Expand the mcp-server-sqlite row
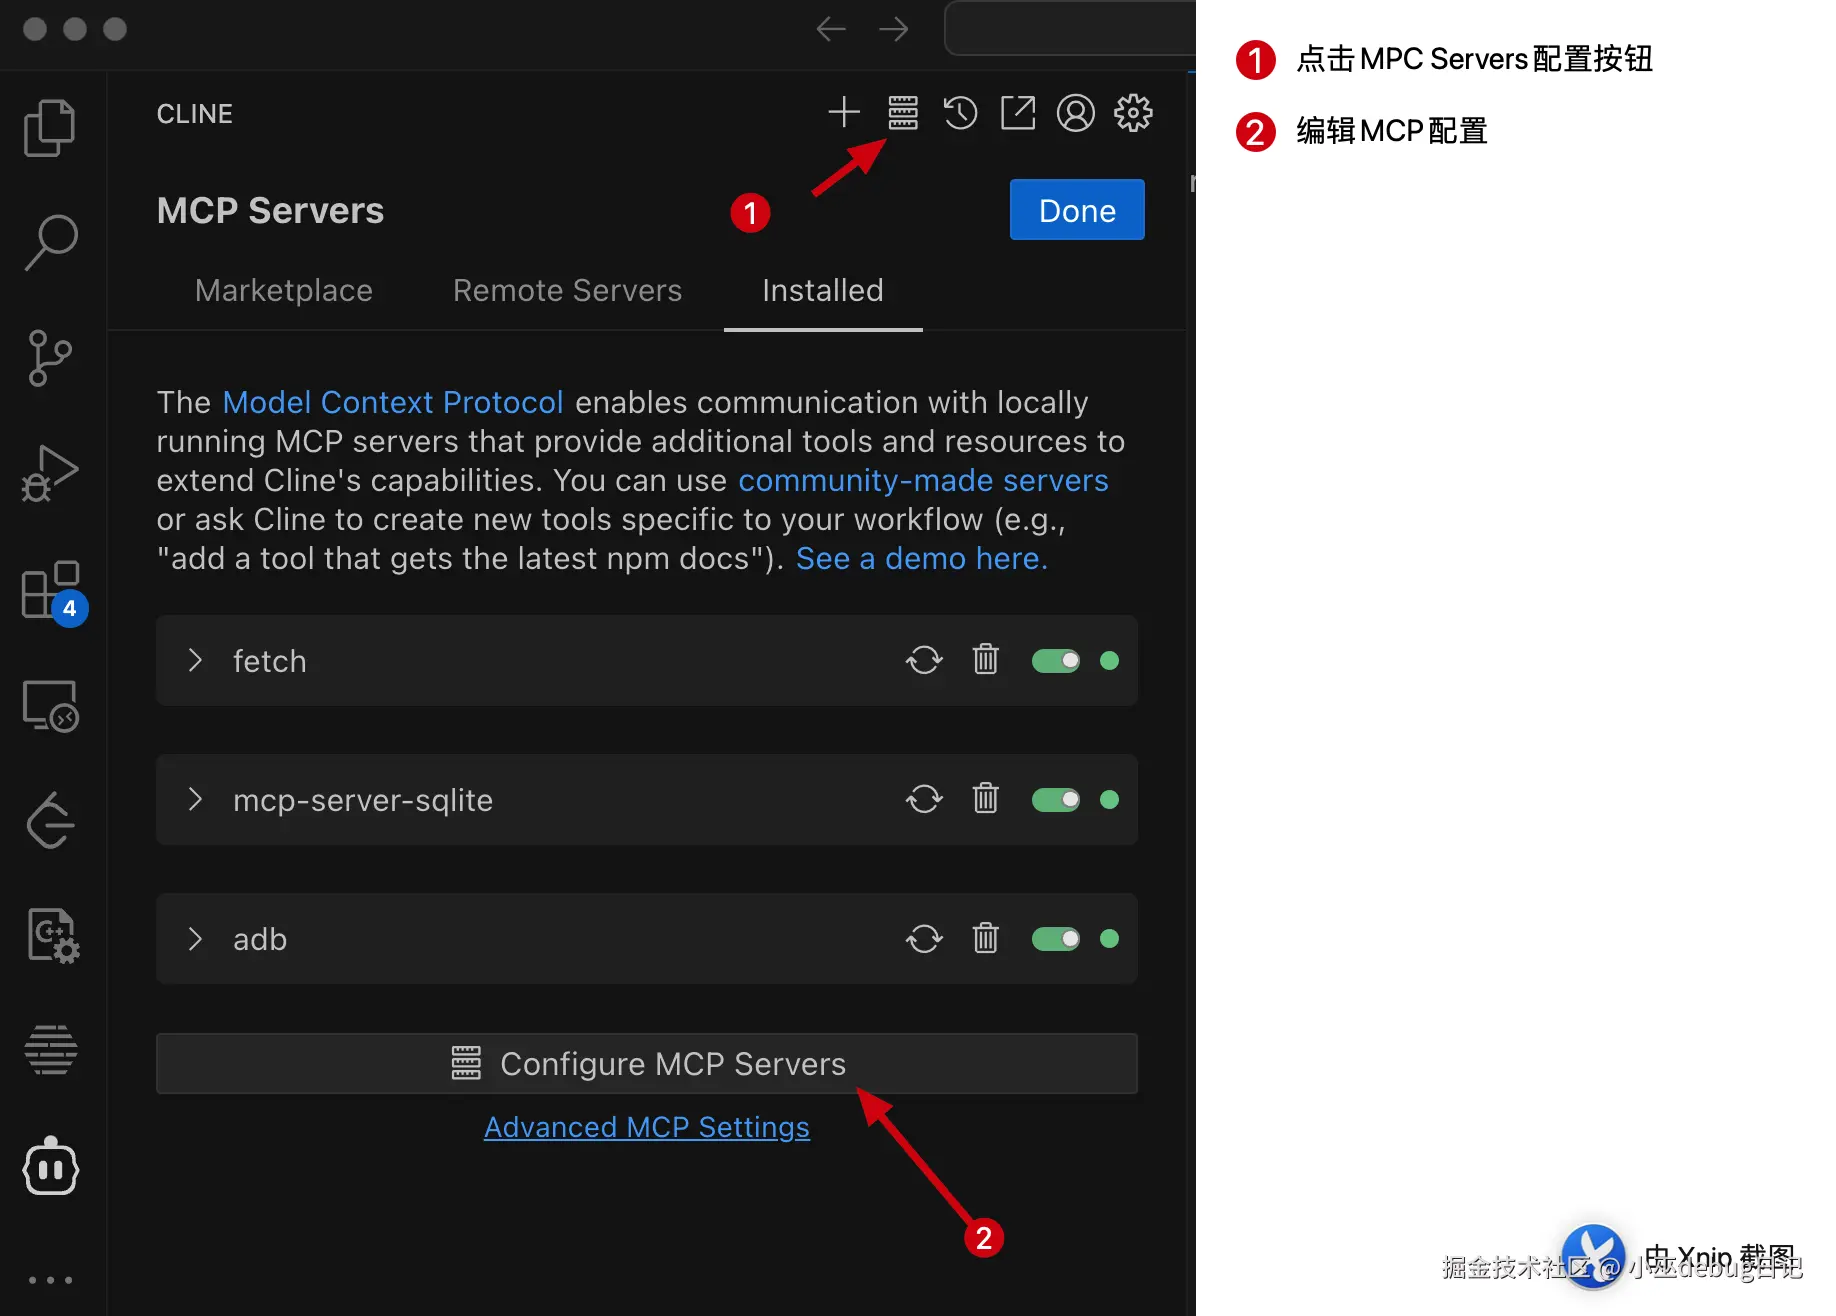Image resolution: width=1836 pixels, height=1316 pixels. [196, 799]
